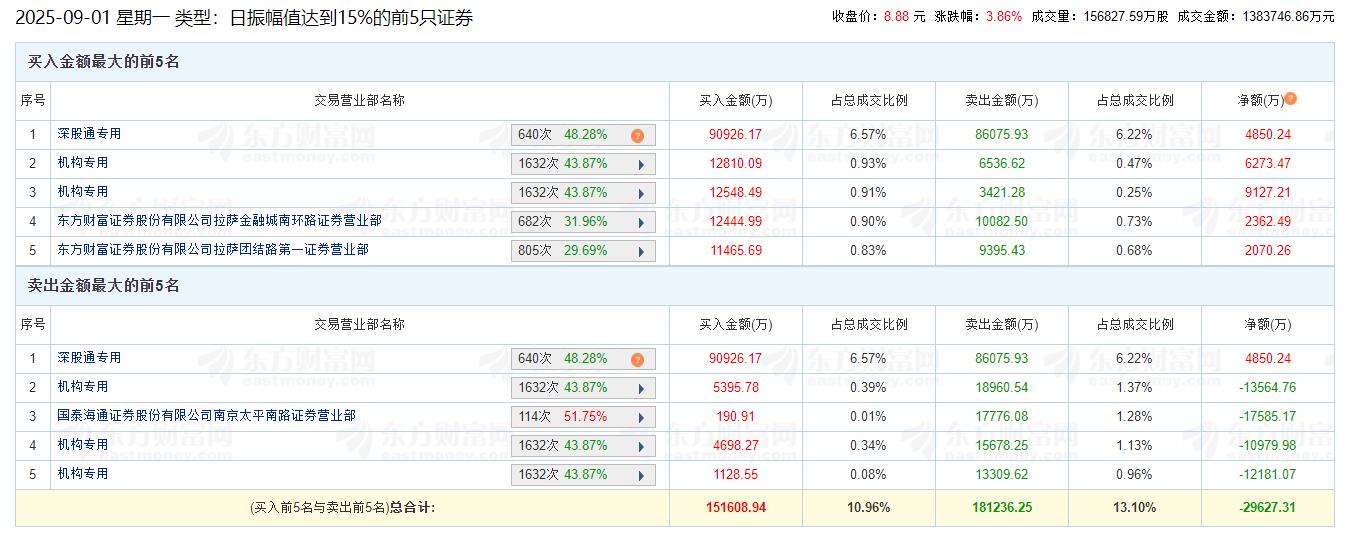Viewport: 1357px width, 540px height.
Task: Click arrow icon for 拉萨金融城南环路证券营业部 row
Action: [640, 222]
